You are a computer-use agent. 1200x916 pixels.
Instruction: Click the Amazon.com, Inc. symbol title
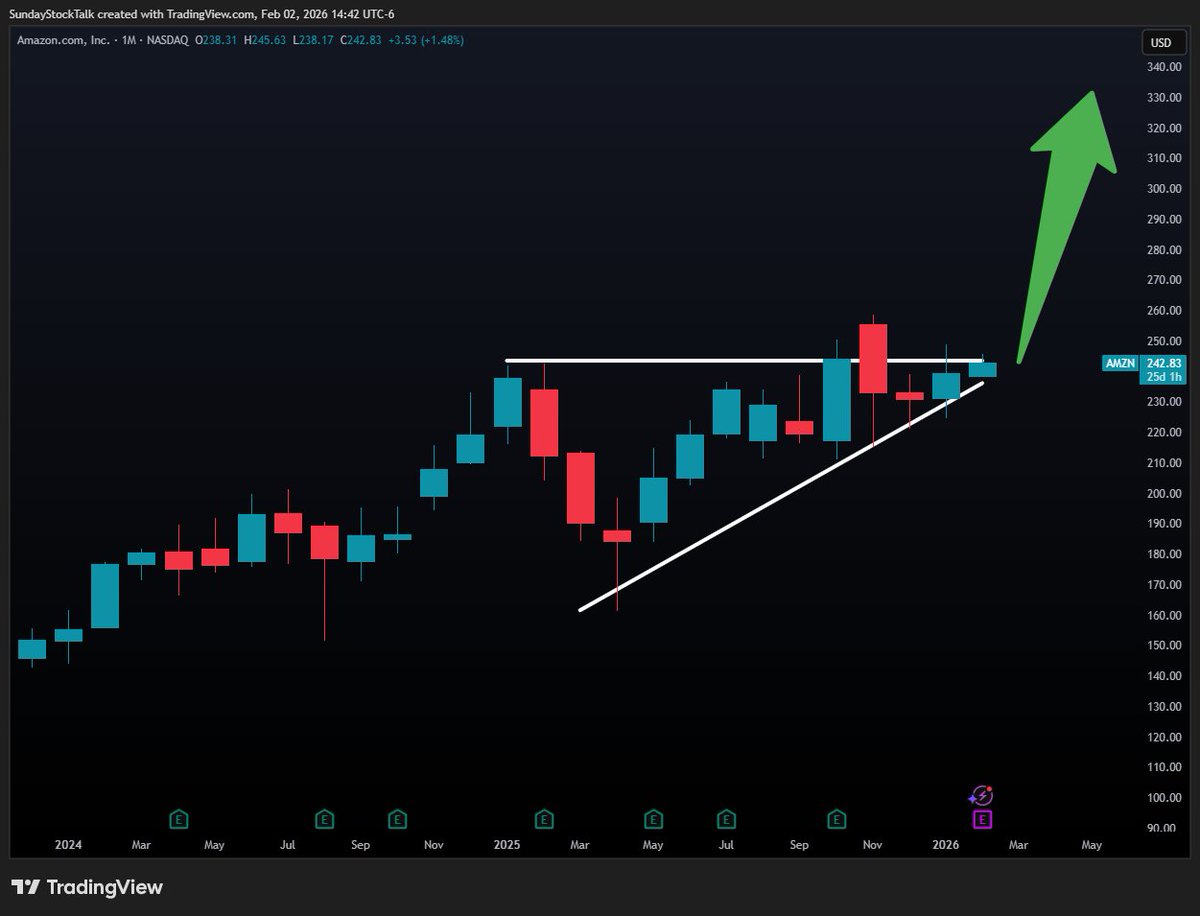64,40
